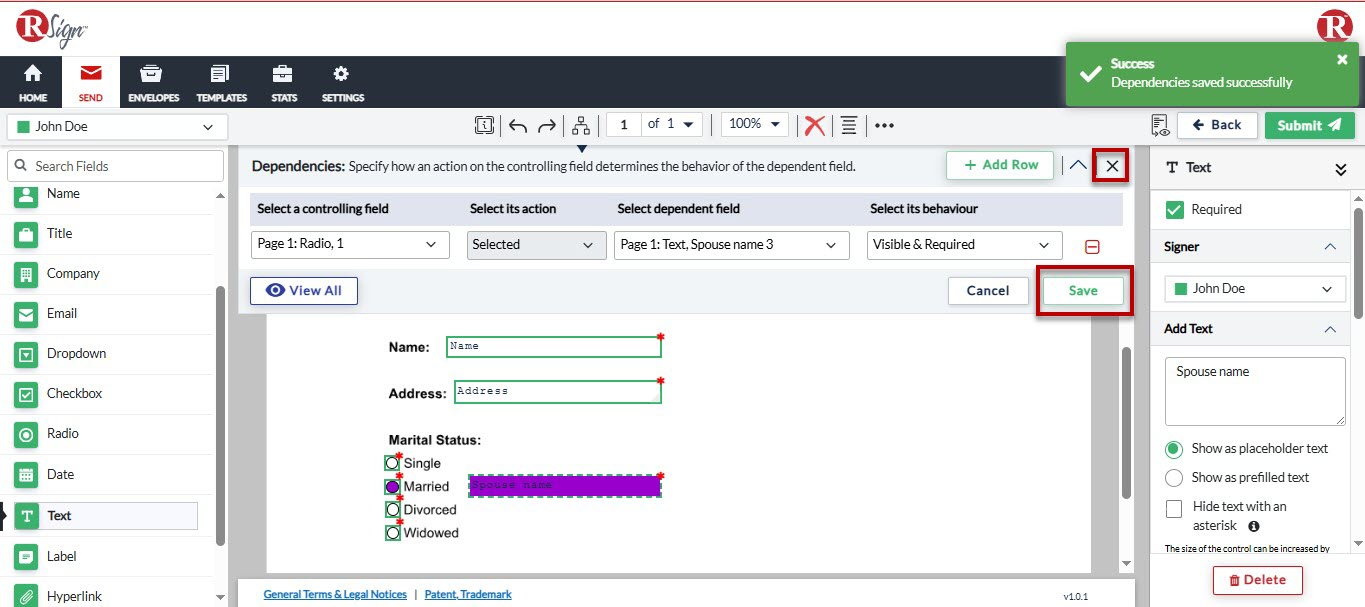Open the SETTINGS section
Screen dimensions: 1365x607
tap(342, 82)
